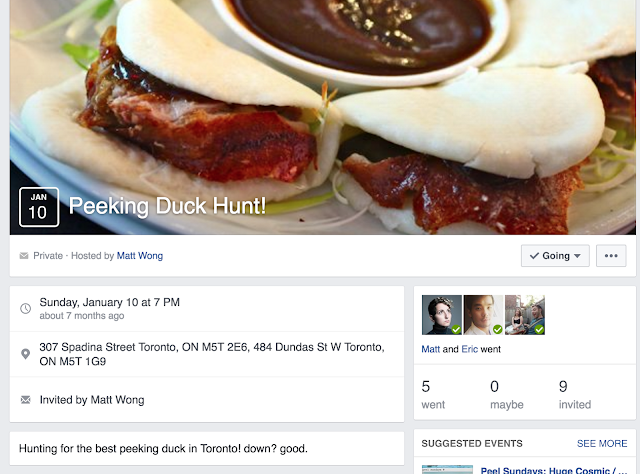The image size is (640, 474).
Task: Click the second attendee profile photo
Action: (483, 315)
